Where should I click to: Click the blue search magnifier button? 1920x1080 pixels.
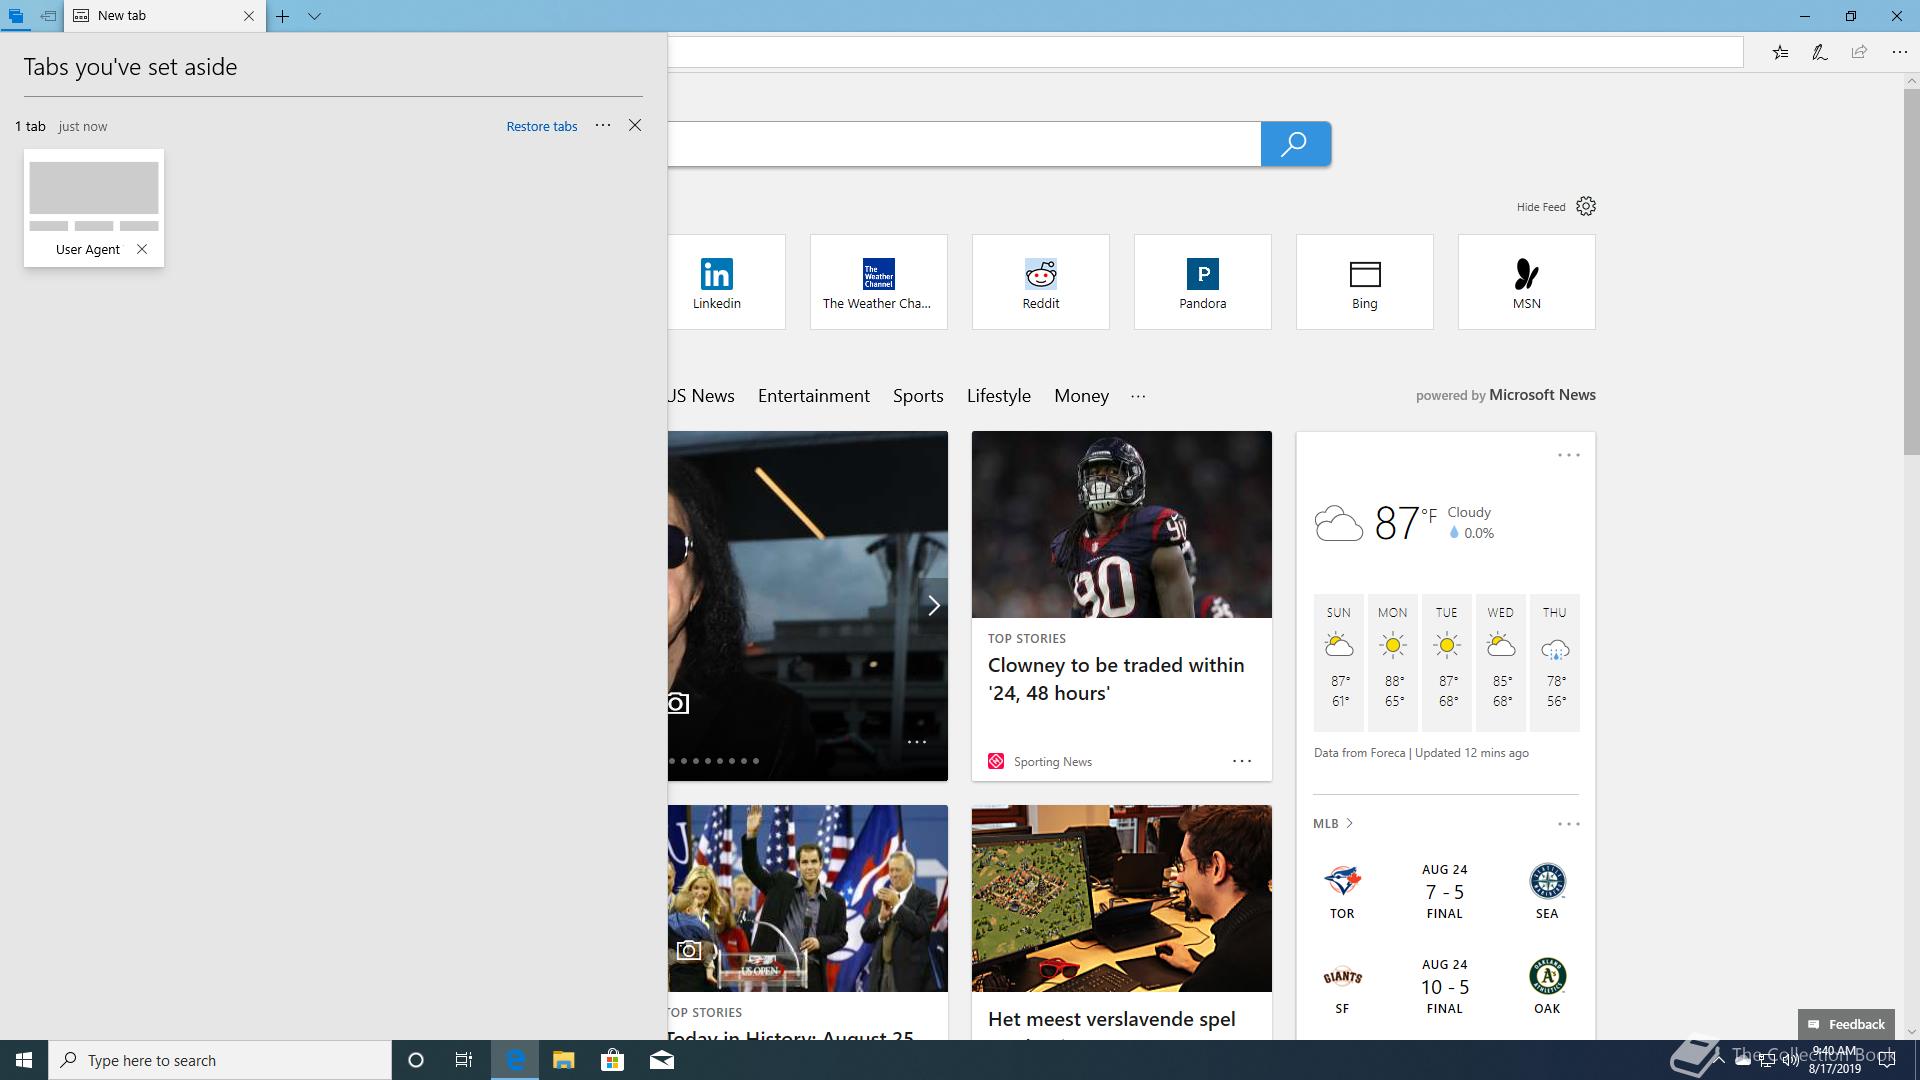(x=1295, y=144)
